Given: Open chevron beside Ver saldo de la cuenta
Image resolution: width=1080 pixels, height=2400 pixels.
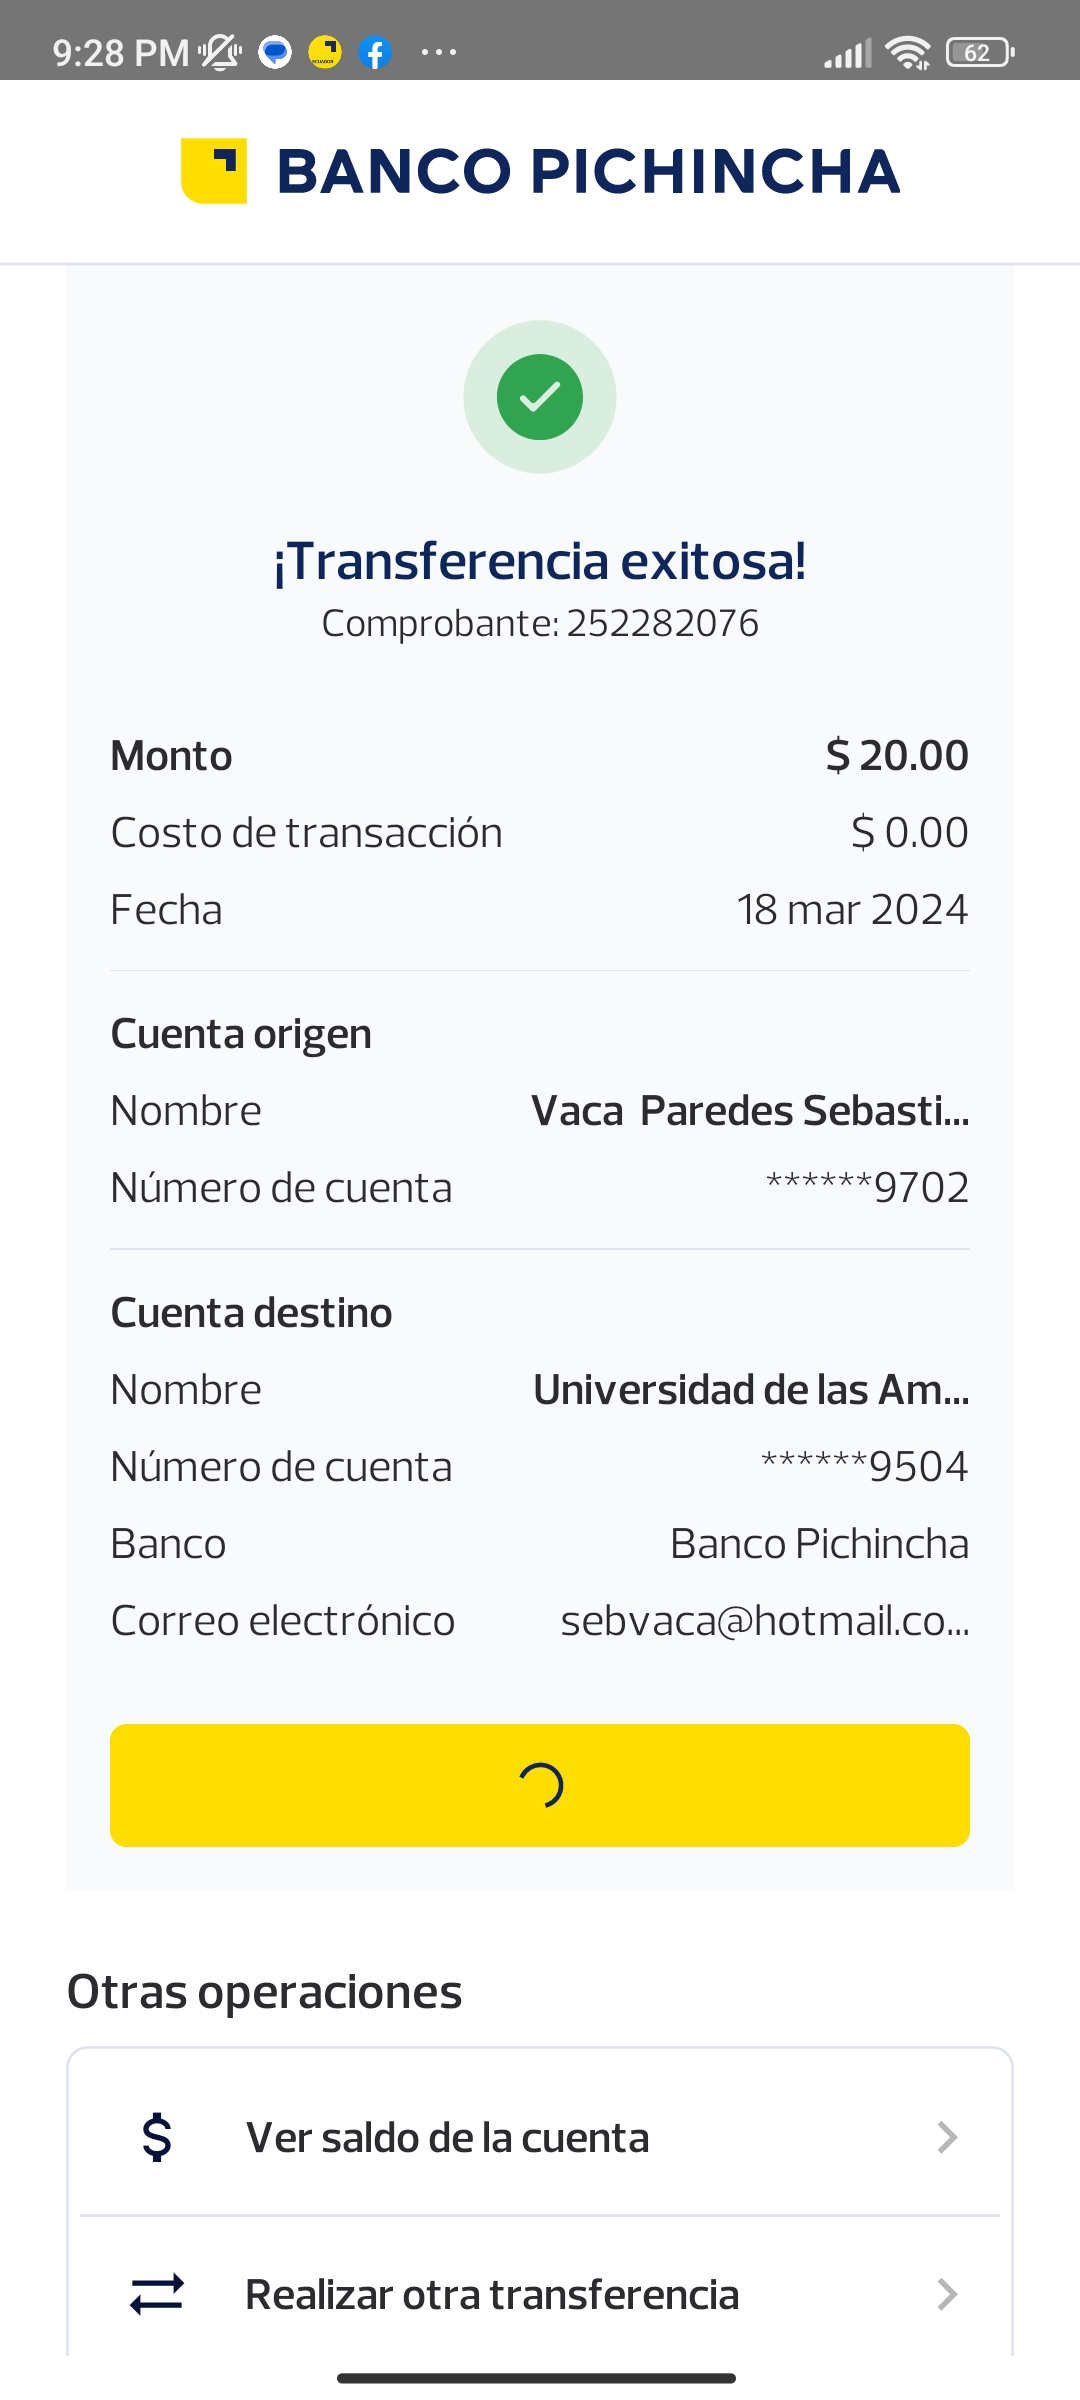Looking at the screenshot, I should [947, 2137].
